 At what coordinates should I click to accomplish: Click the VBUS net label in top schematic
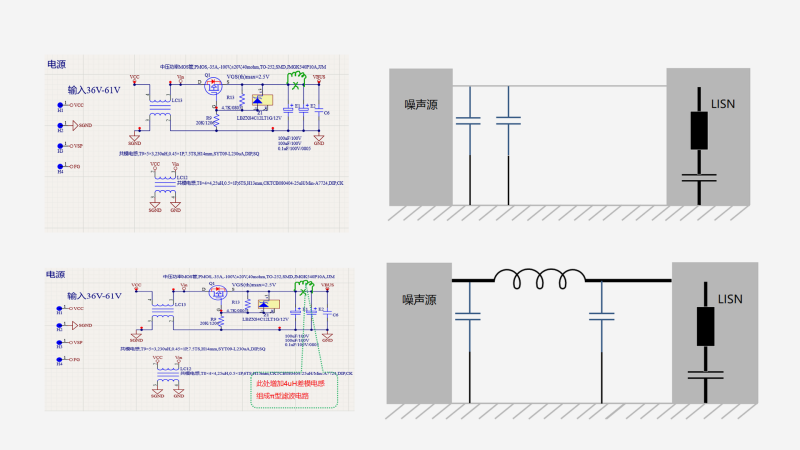click(319, 77)
